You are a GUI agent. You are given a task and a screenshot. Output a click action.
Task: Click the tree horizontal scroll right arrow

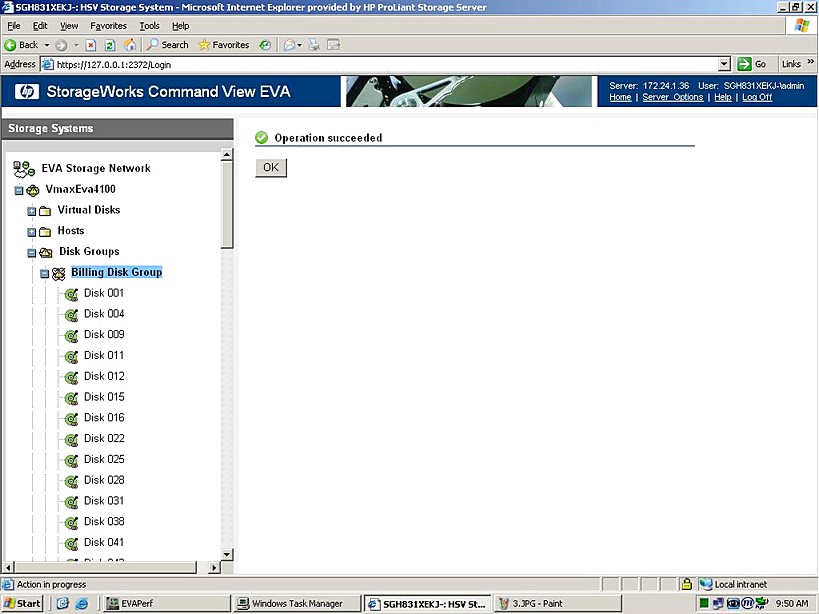214,567
